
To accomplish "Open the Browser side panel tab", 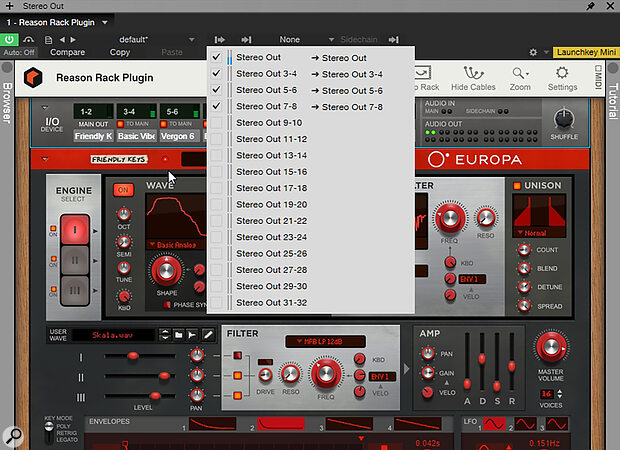I will click(7, 103).
